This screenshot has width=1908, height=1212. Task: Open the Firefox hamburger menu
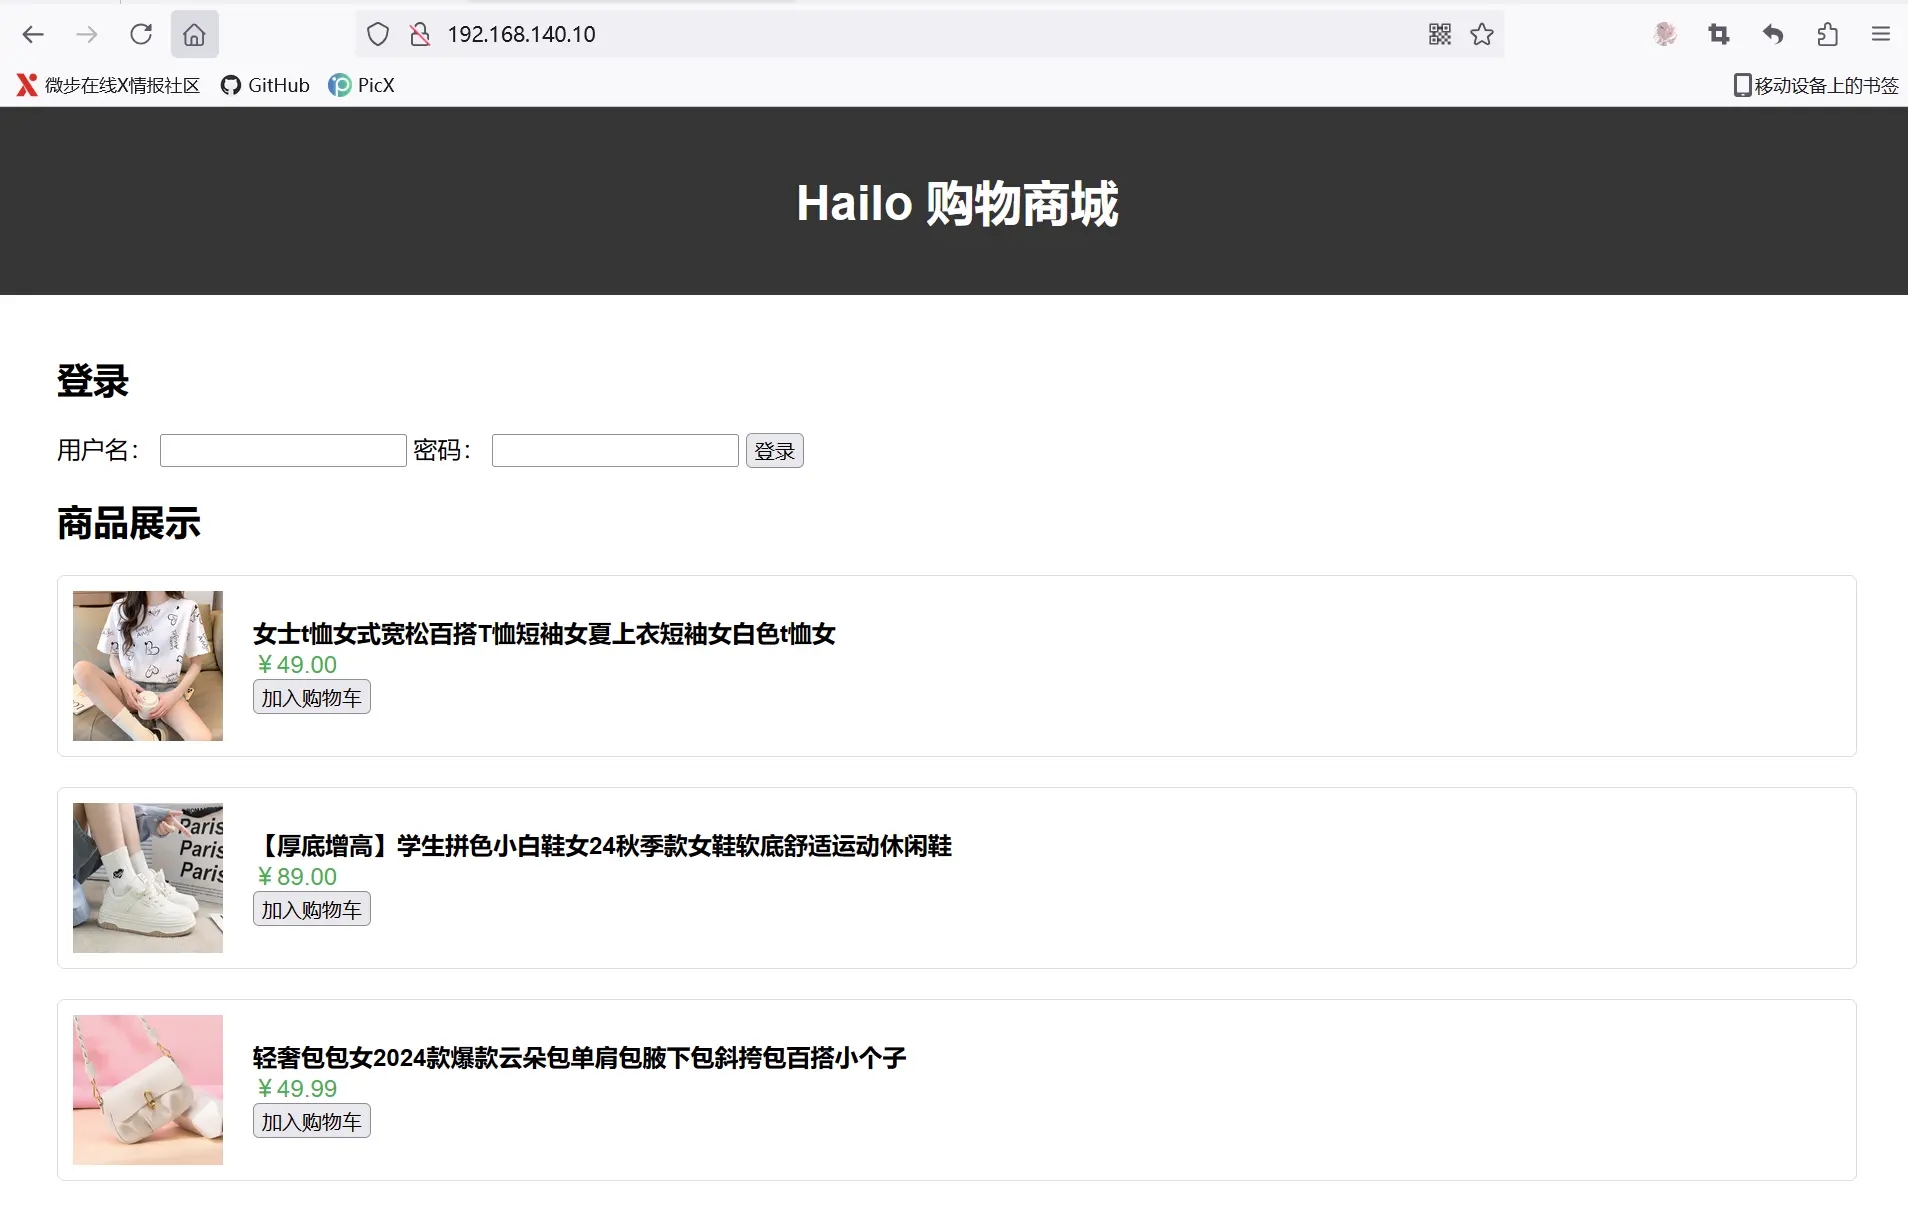coord(1881,34)
